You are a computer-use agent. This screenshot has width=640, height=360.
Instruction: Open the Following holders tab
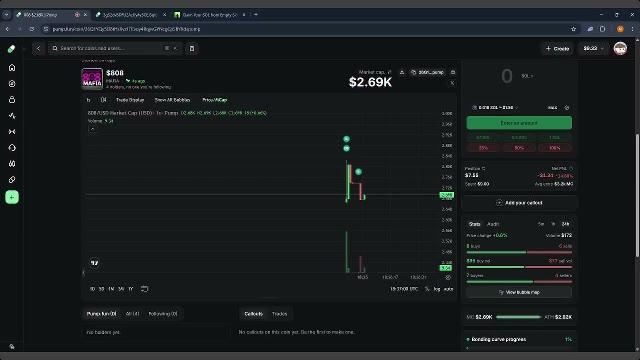[x=163, y=314]
